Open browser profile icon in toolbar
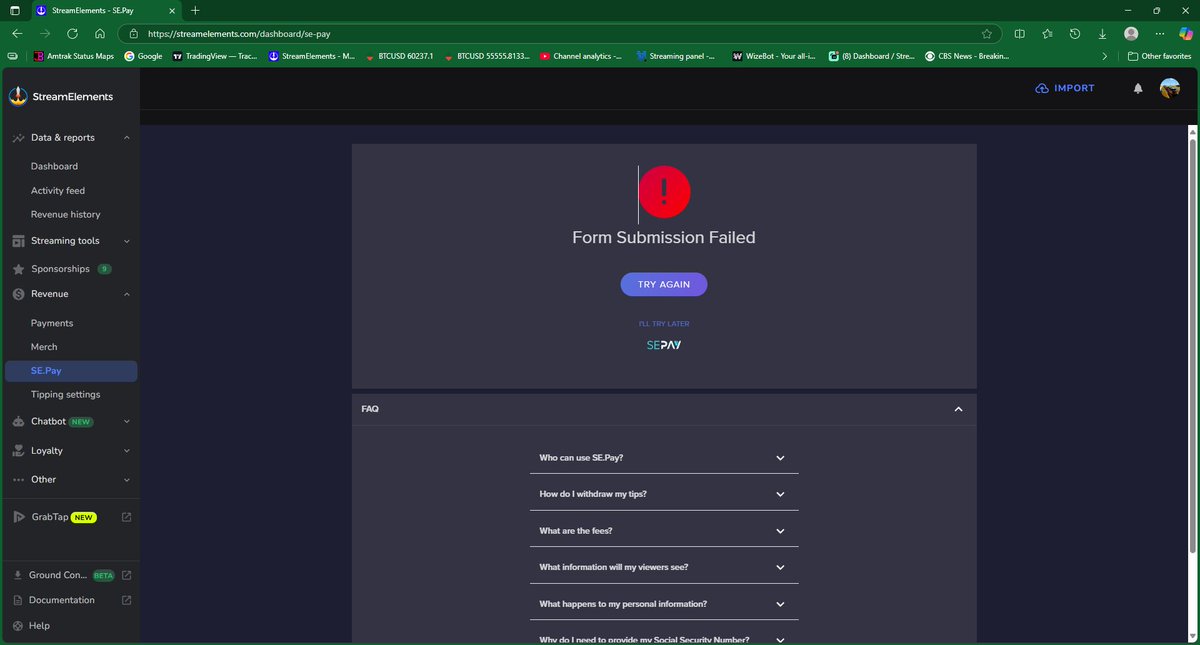The width and height of the screenshot is (1200, 645). [x=1131, y=33]
